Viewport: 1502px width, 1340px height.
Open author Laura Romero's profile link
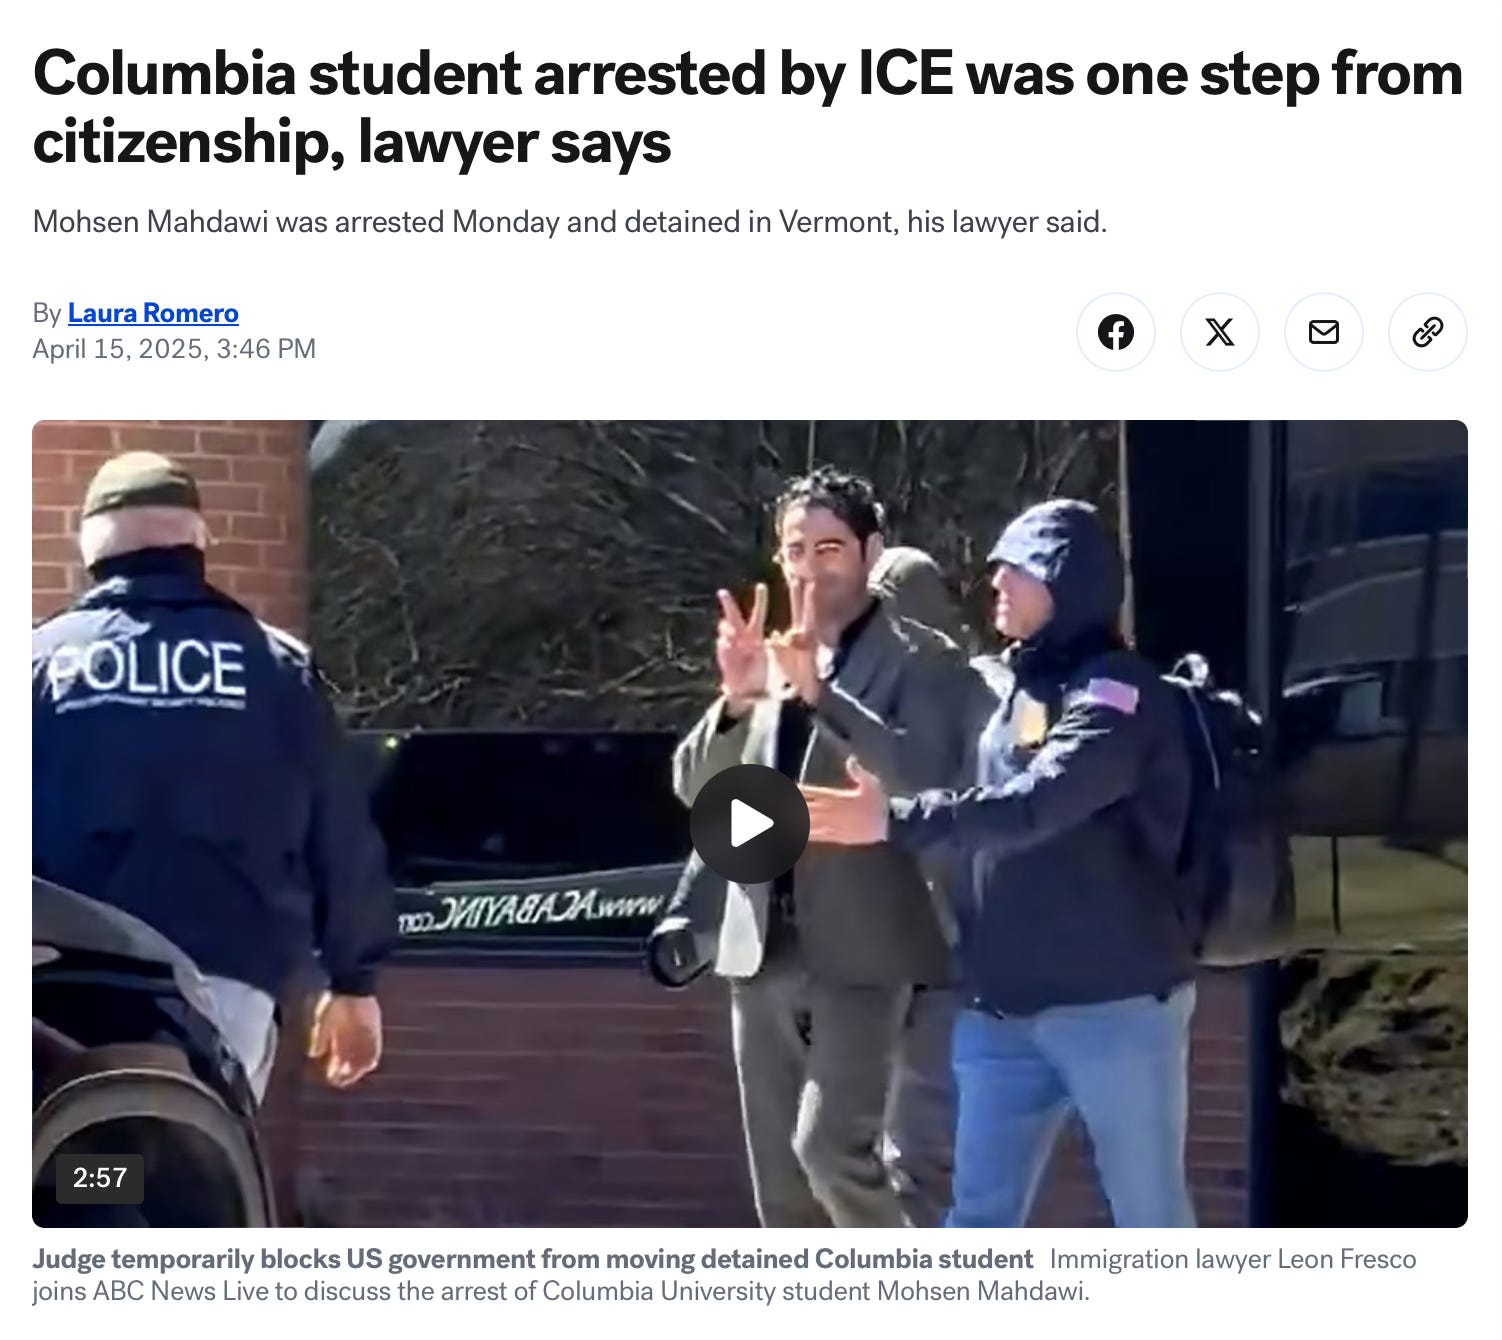pyautogui.click(x=153, y=313)
